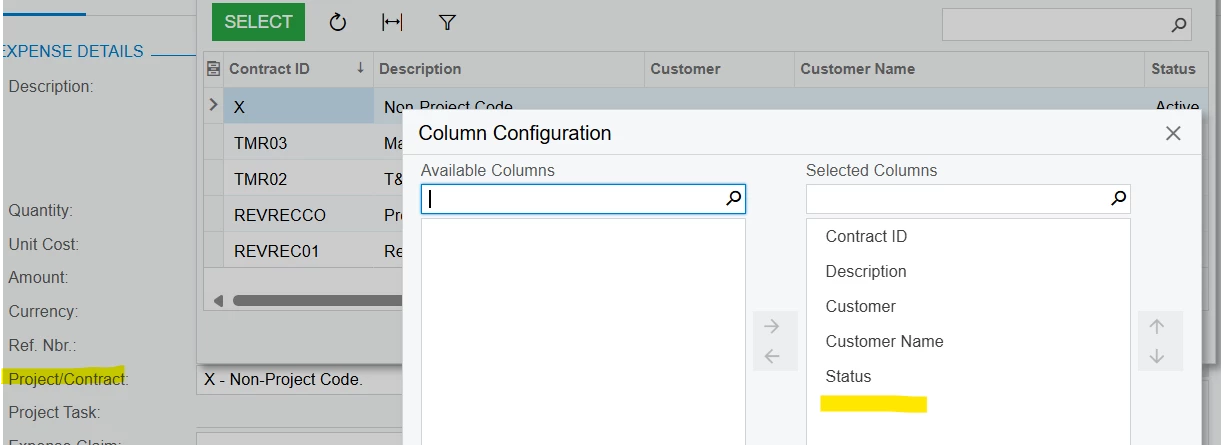Image resolution: width=1221 pixels, height=445 pixels.
Task: Select Customer Name in Selected Columns
Action: pos(884,341)
